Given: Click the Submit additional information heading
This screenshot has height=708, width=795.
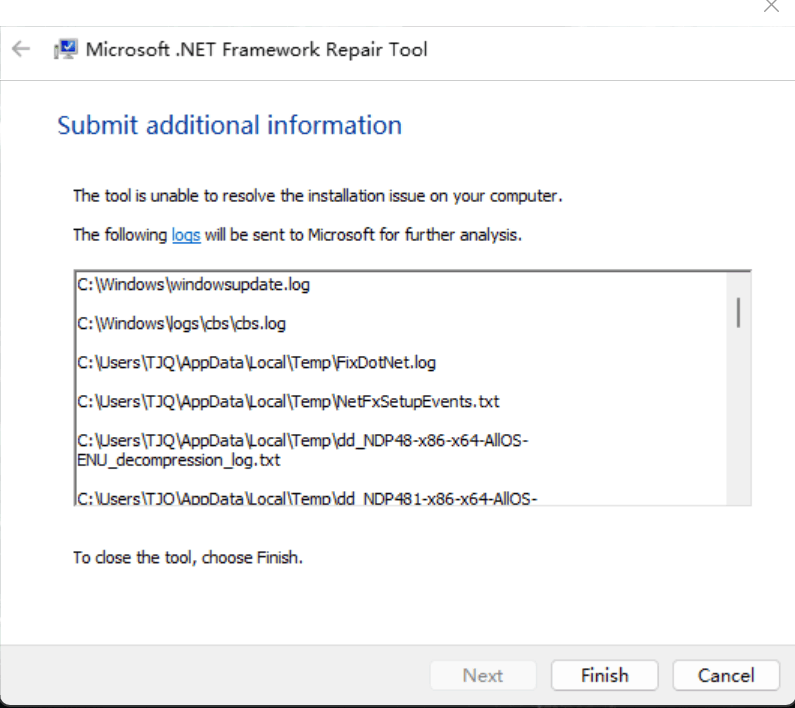Looking at the screenshot, I should pyautogui.click(x=230, y=125).
